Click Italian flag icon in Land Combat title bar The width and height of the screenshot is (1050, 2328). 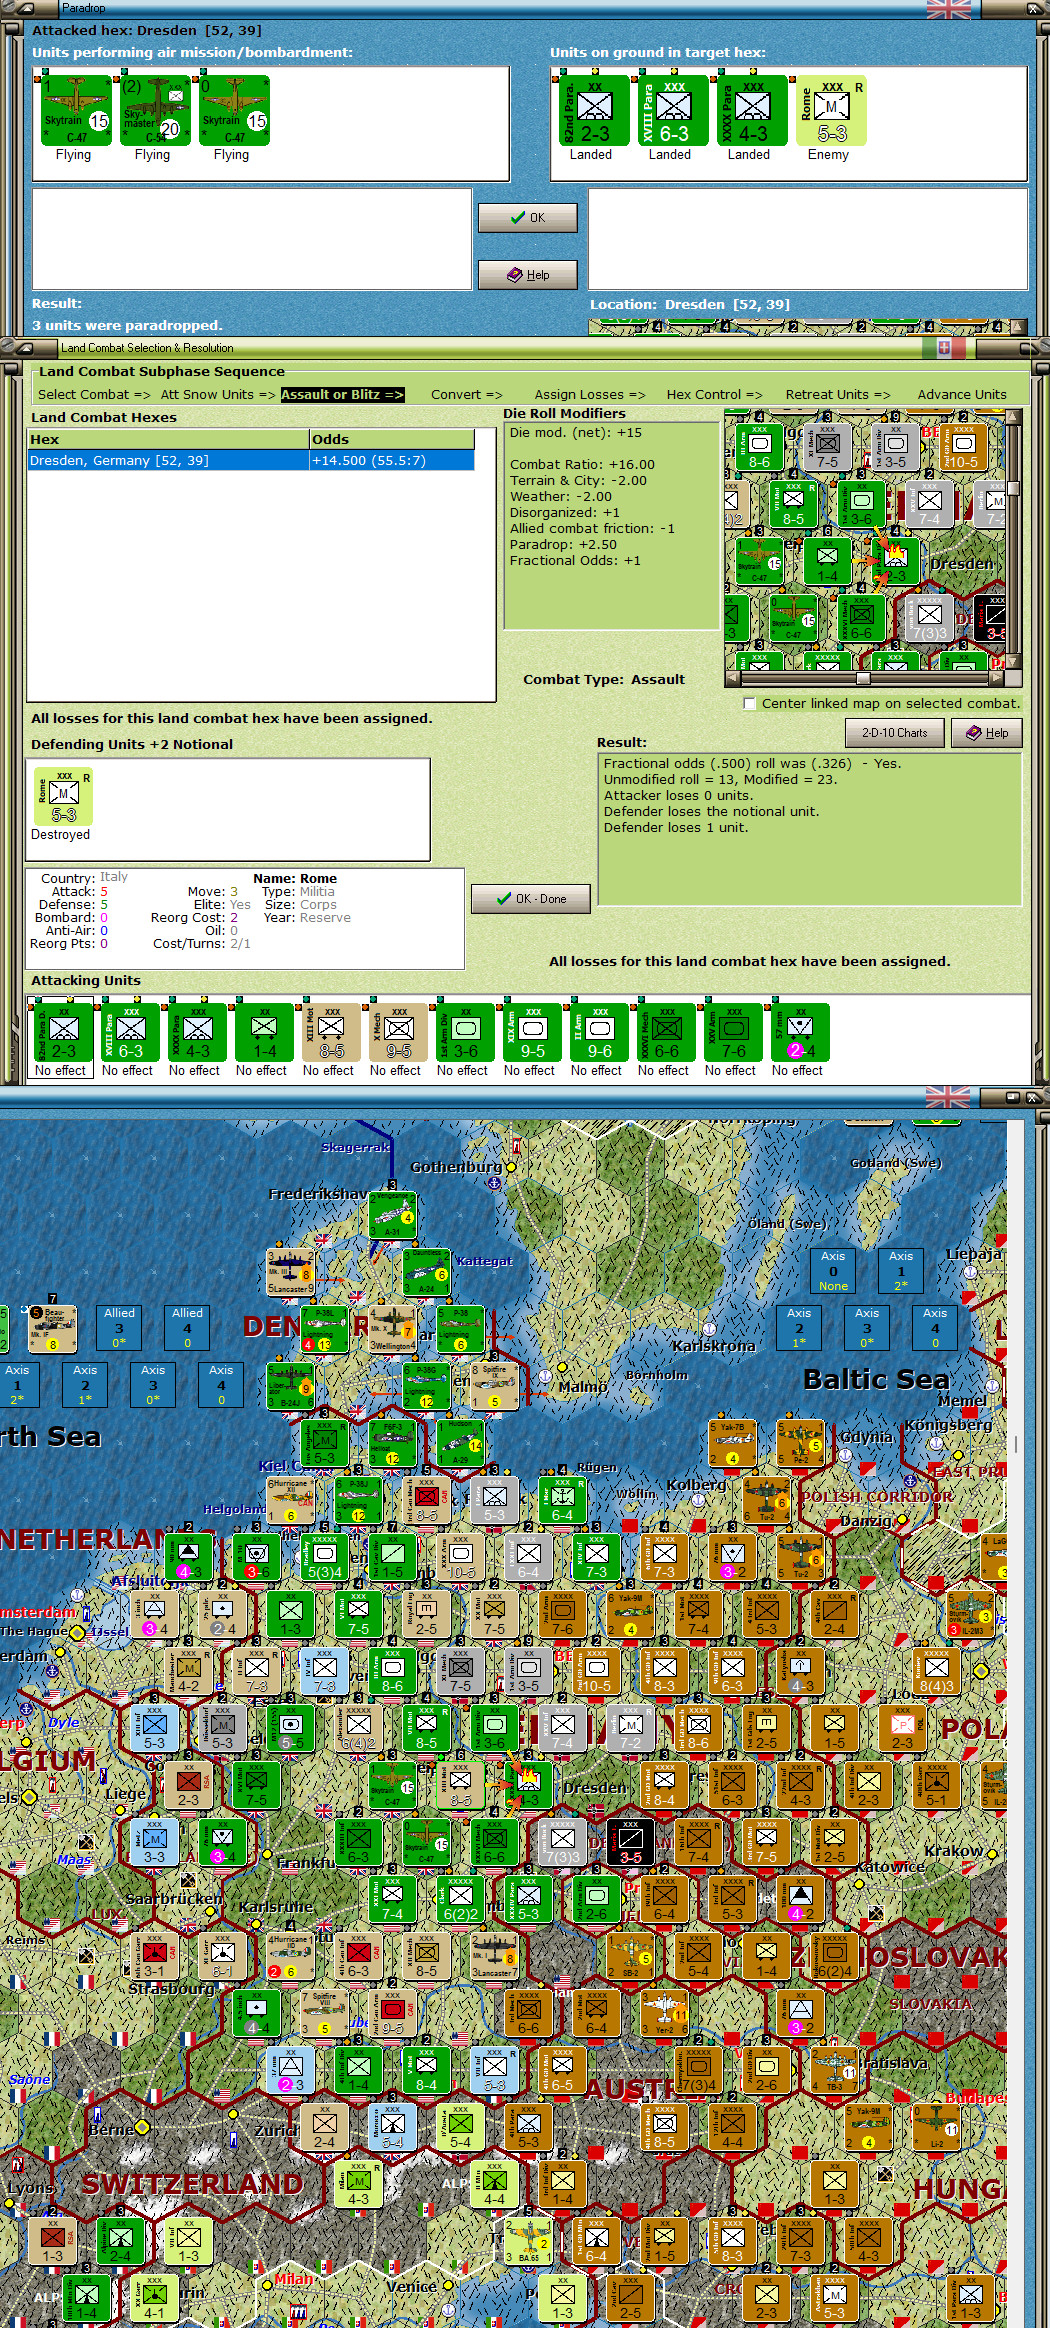click(x=944, y=347)
